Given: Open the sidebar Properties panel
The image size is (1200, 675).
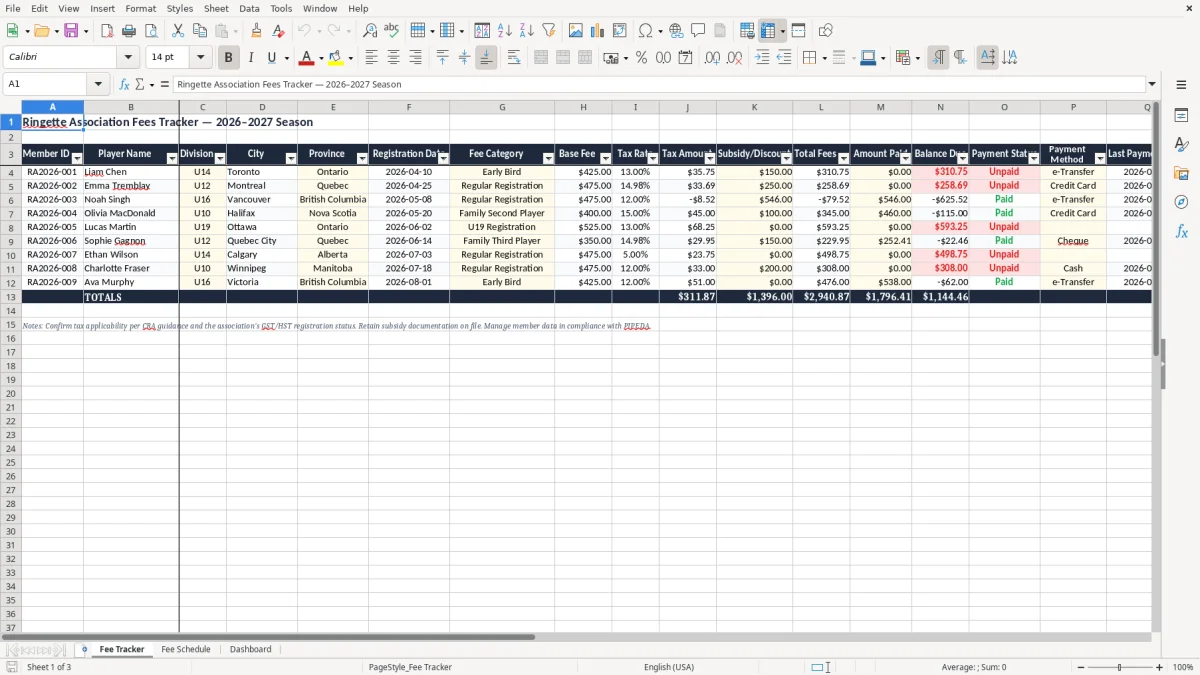Looking at the screenshot, I should tap(1181, 116).
